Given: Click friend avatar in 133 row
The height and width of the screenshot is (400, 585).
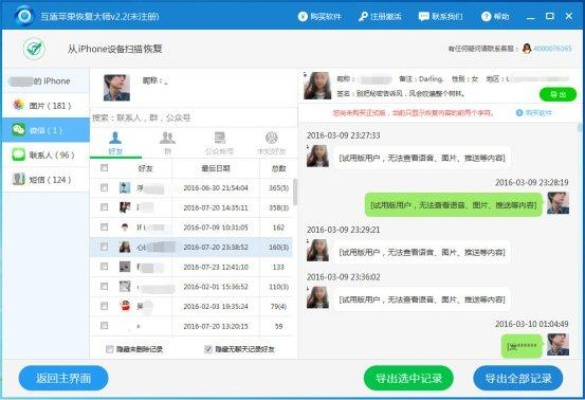Looking at the screenshot, I should (125, 266).
